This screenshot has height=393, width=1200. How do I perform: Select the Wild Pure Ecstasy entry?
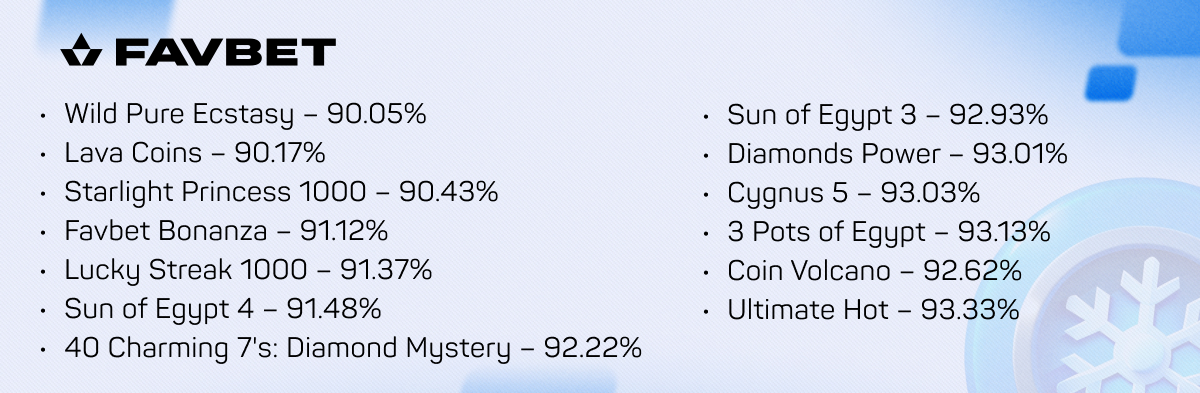pyautogui.click(x=245, y=115)
